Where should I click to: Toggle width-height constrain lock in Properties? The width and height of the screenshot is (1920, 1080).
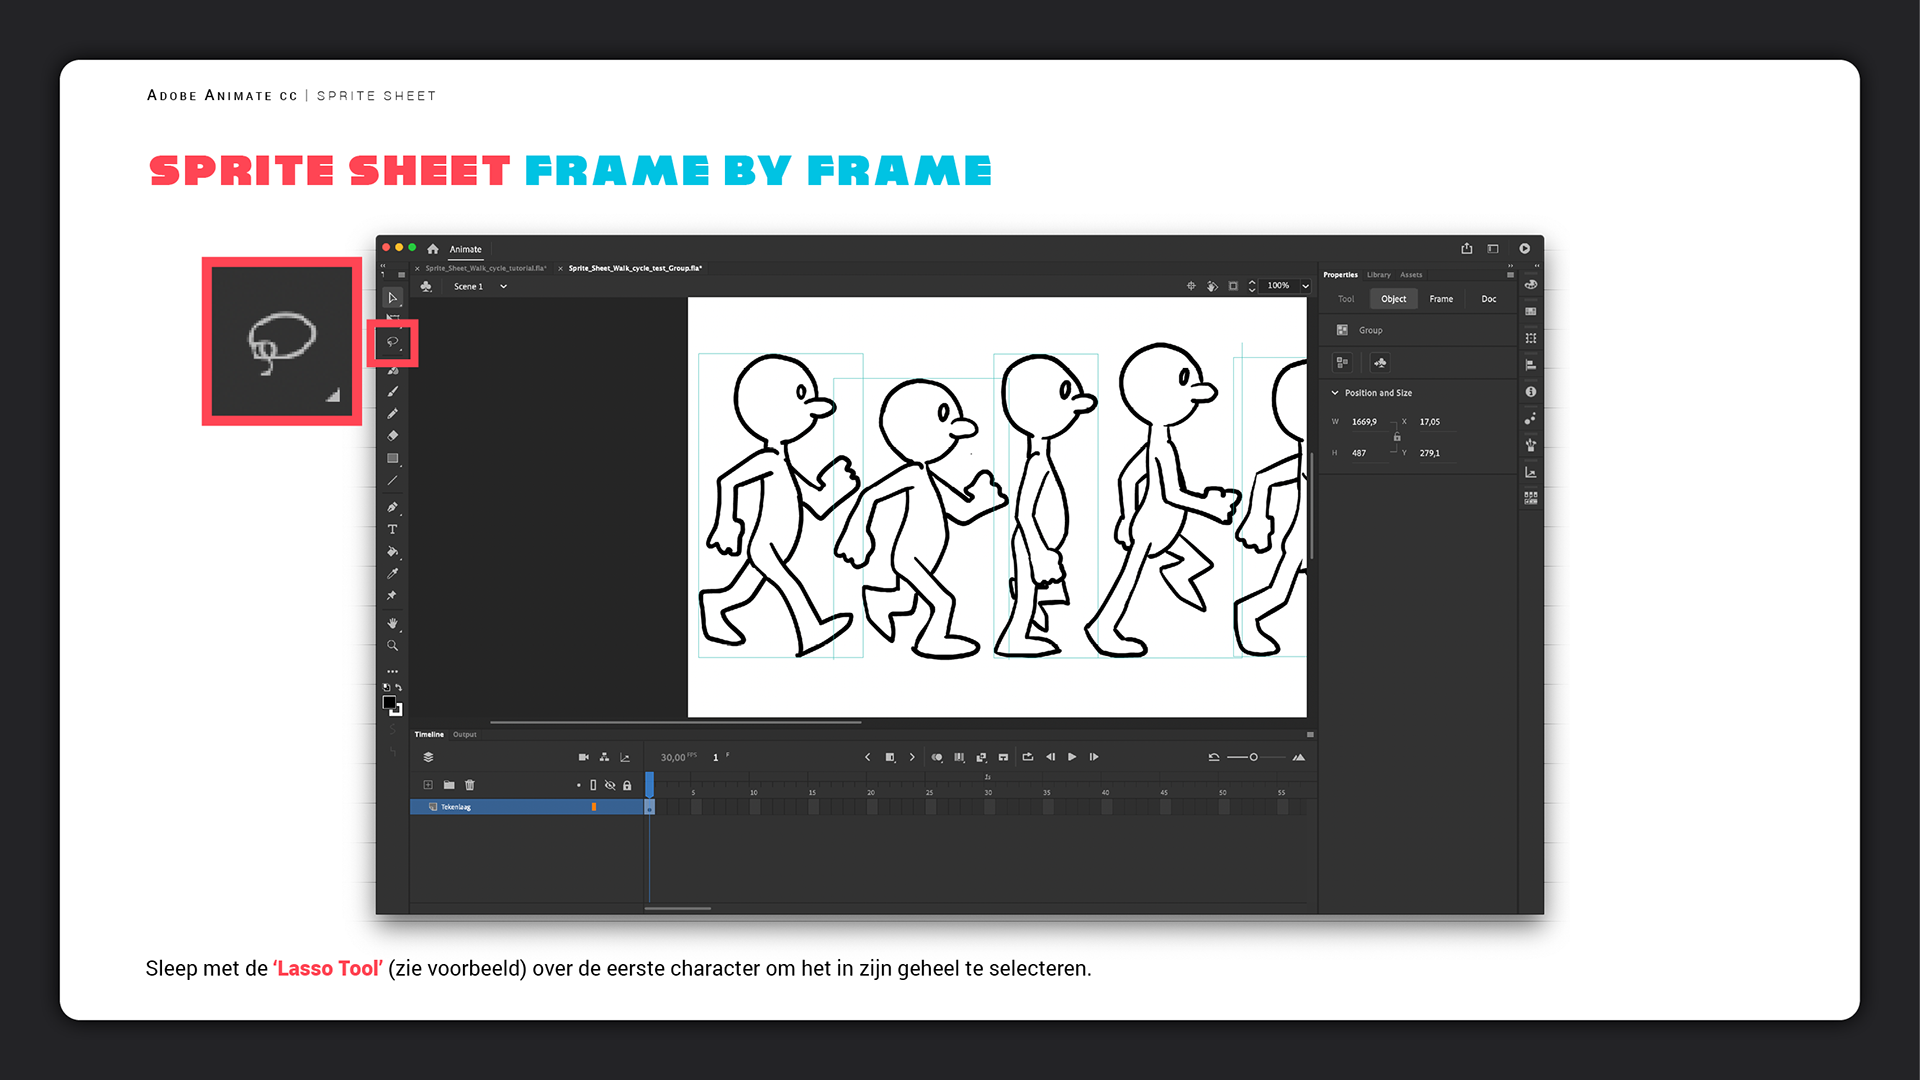point(1397,437)
